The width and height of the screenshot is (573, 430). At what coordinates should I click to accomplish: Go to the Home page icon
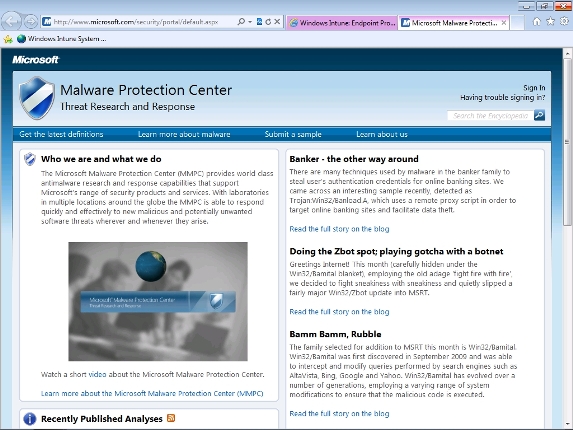point(536,22)
